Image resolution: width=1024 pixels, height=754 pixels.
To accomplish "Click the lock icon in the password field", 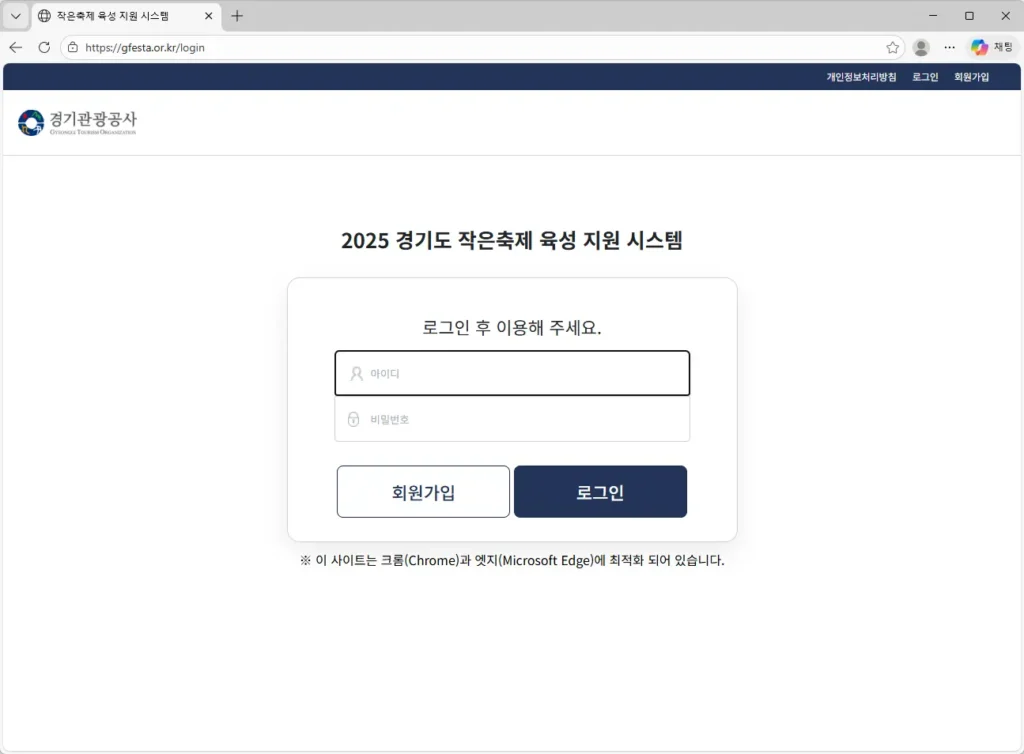I will click(353, 419).
